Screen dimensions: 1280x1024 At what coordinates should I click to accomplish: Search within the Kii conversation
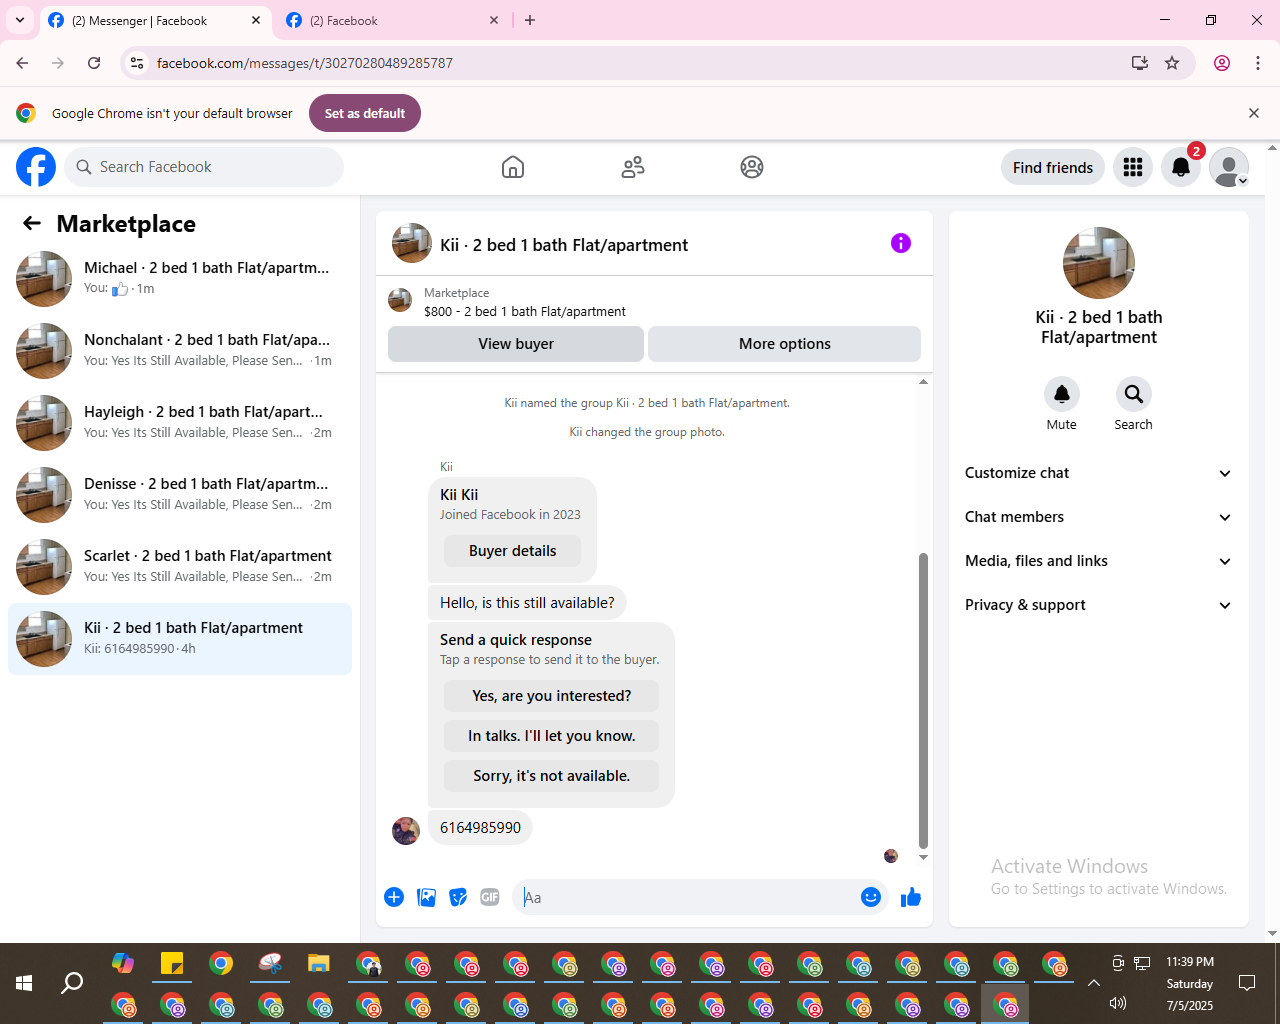(1134, 394)
